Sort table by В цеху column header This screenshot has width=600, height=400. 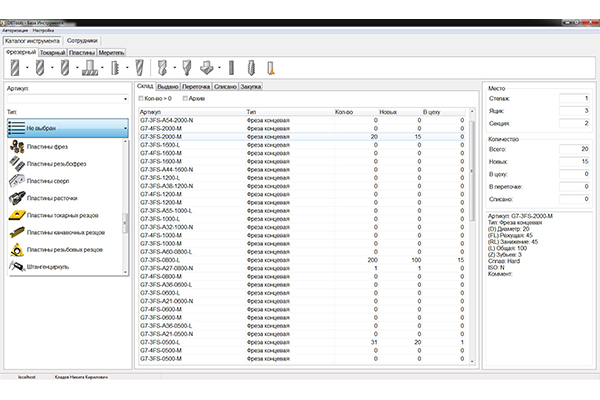tap(443, 112)
